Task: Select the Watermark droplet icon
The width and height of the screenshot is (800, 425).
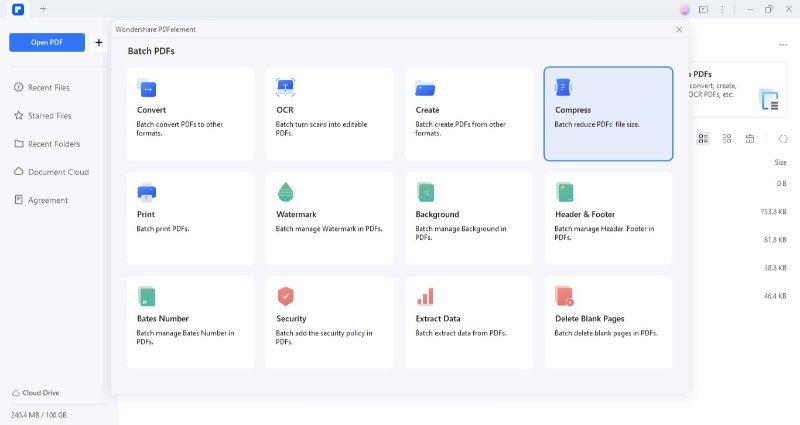Action: [x=286, y=192]
